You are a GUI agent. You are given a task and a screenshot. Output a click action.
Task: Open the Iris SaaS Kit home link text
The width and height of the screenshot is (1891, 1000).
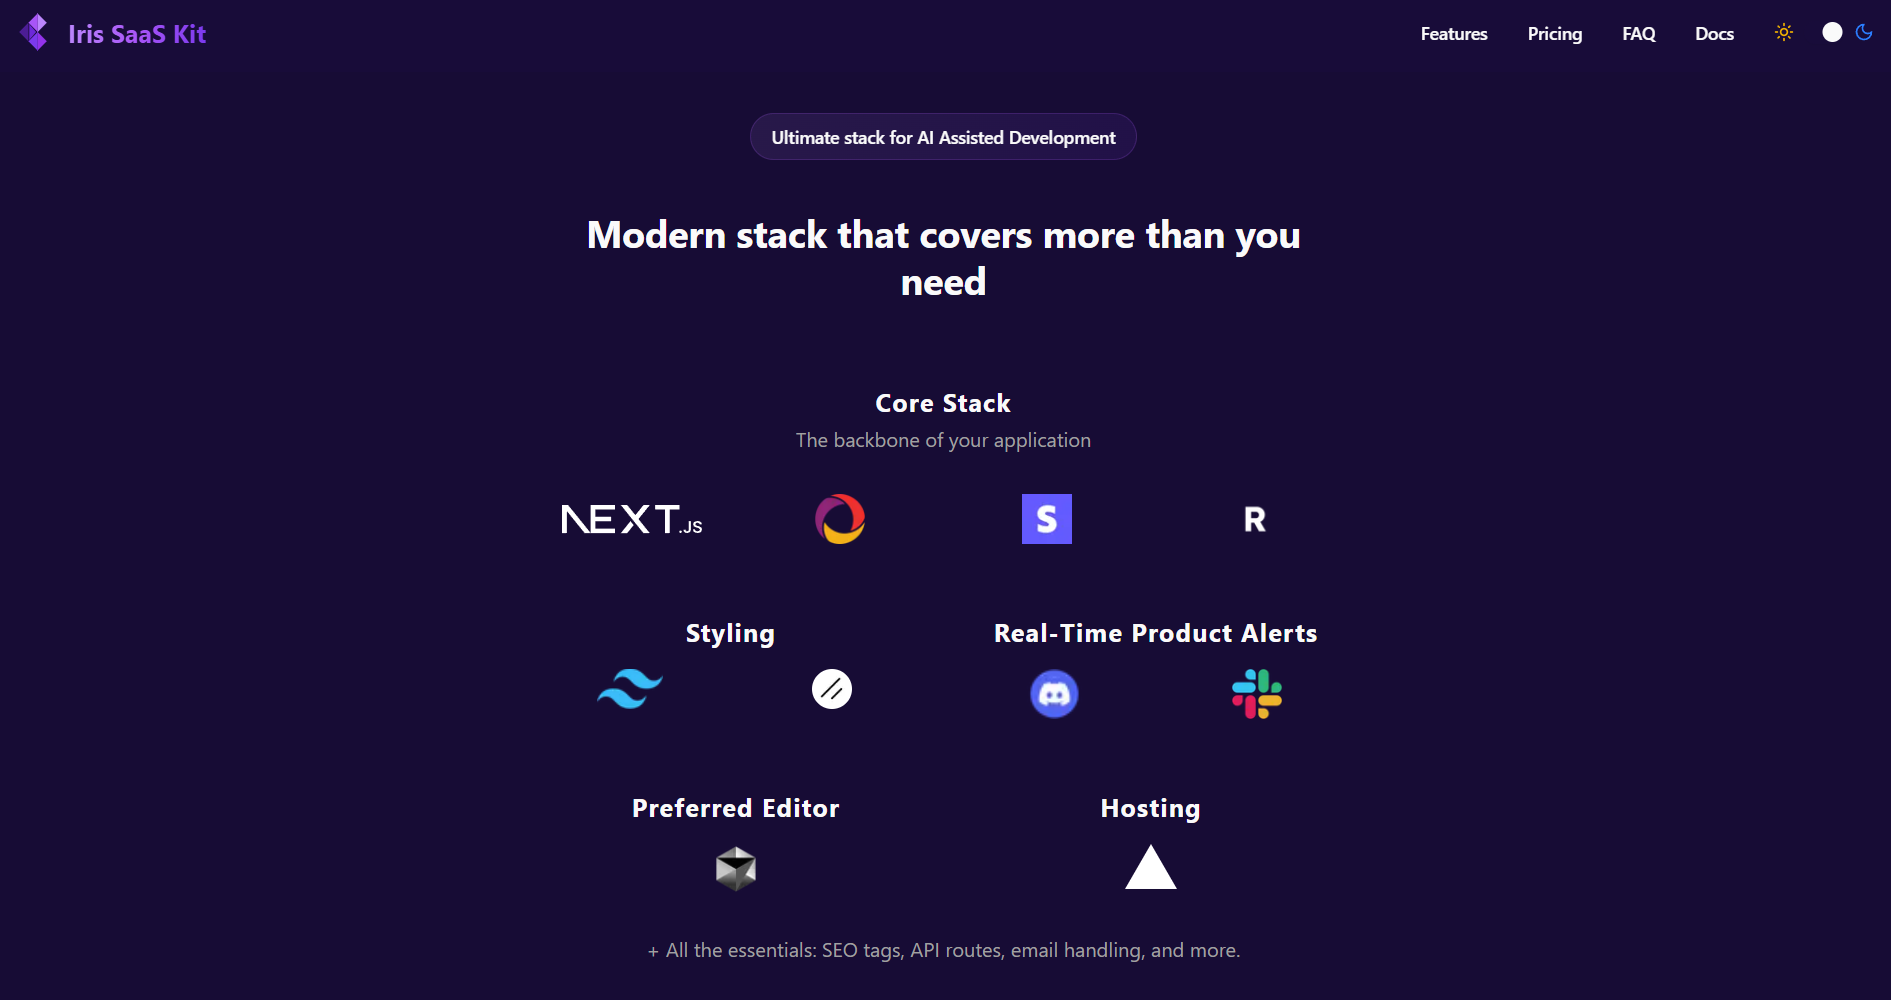point(137,34)
